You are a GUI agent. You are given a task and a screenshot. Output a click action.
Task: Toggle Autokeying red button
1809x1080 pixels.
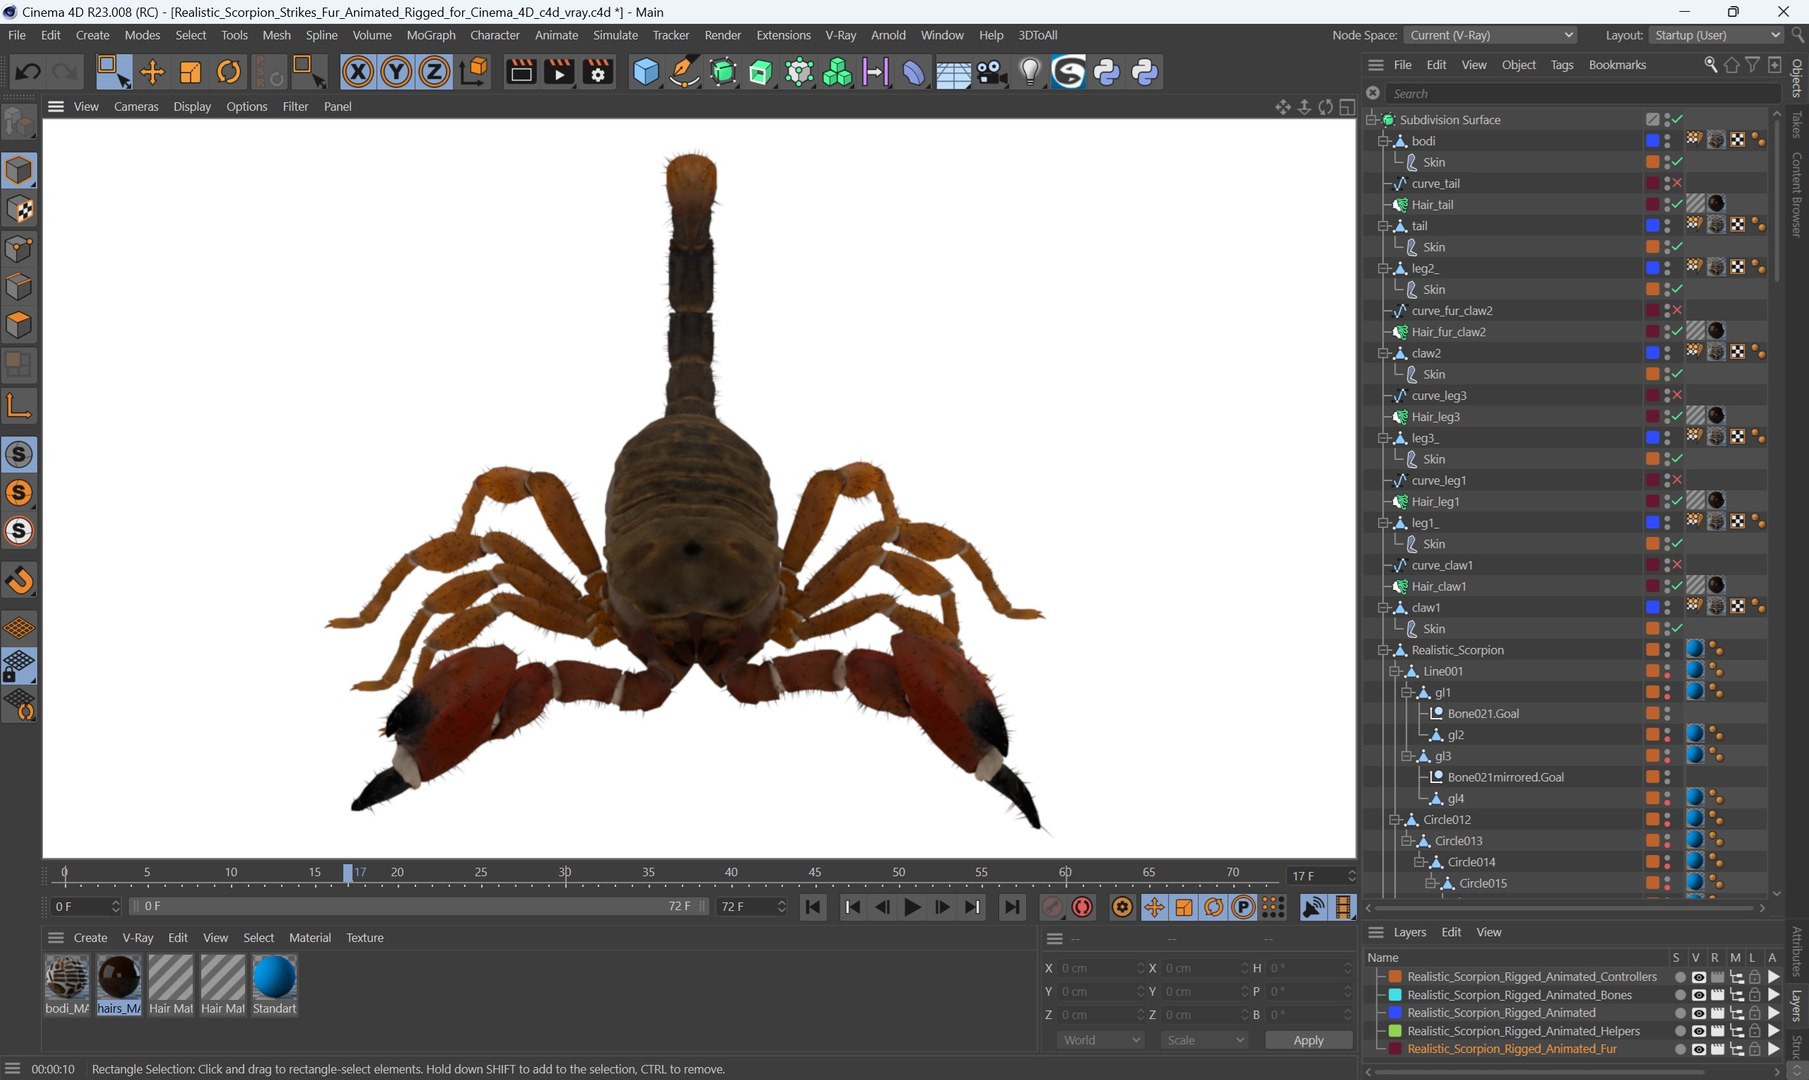tap(1082, 907)
